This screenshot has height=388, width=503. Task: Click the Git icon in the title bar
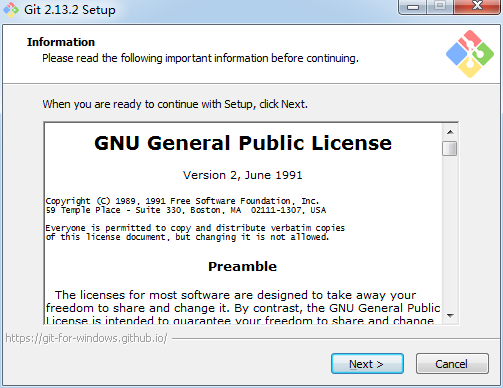pos(11,10)
